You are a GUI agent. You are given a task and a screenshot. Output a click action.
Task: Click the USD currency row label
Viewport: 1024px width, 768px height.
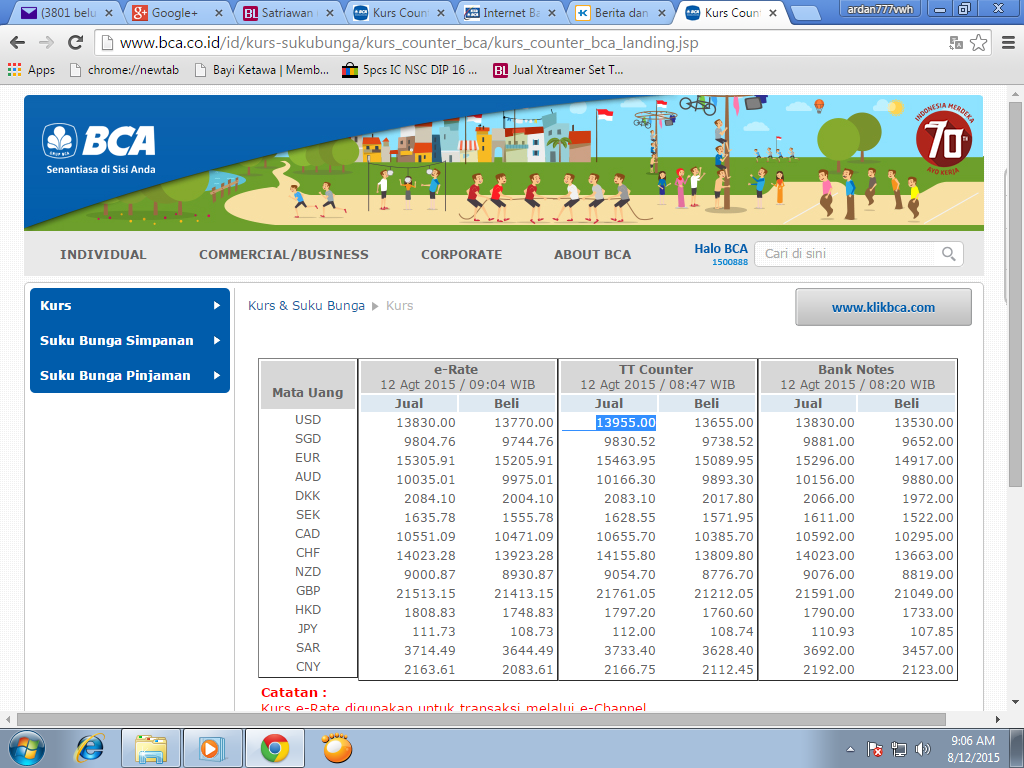point(308,420)
